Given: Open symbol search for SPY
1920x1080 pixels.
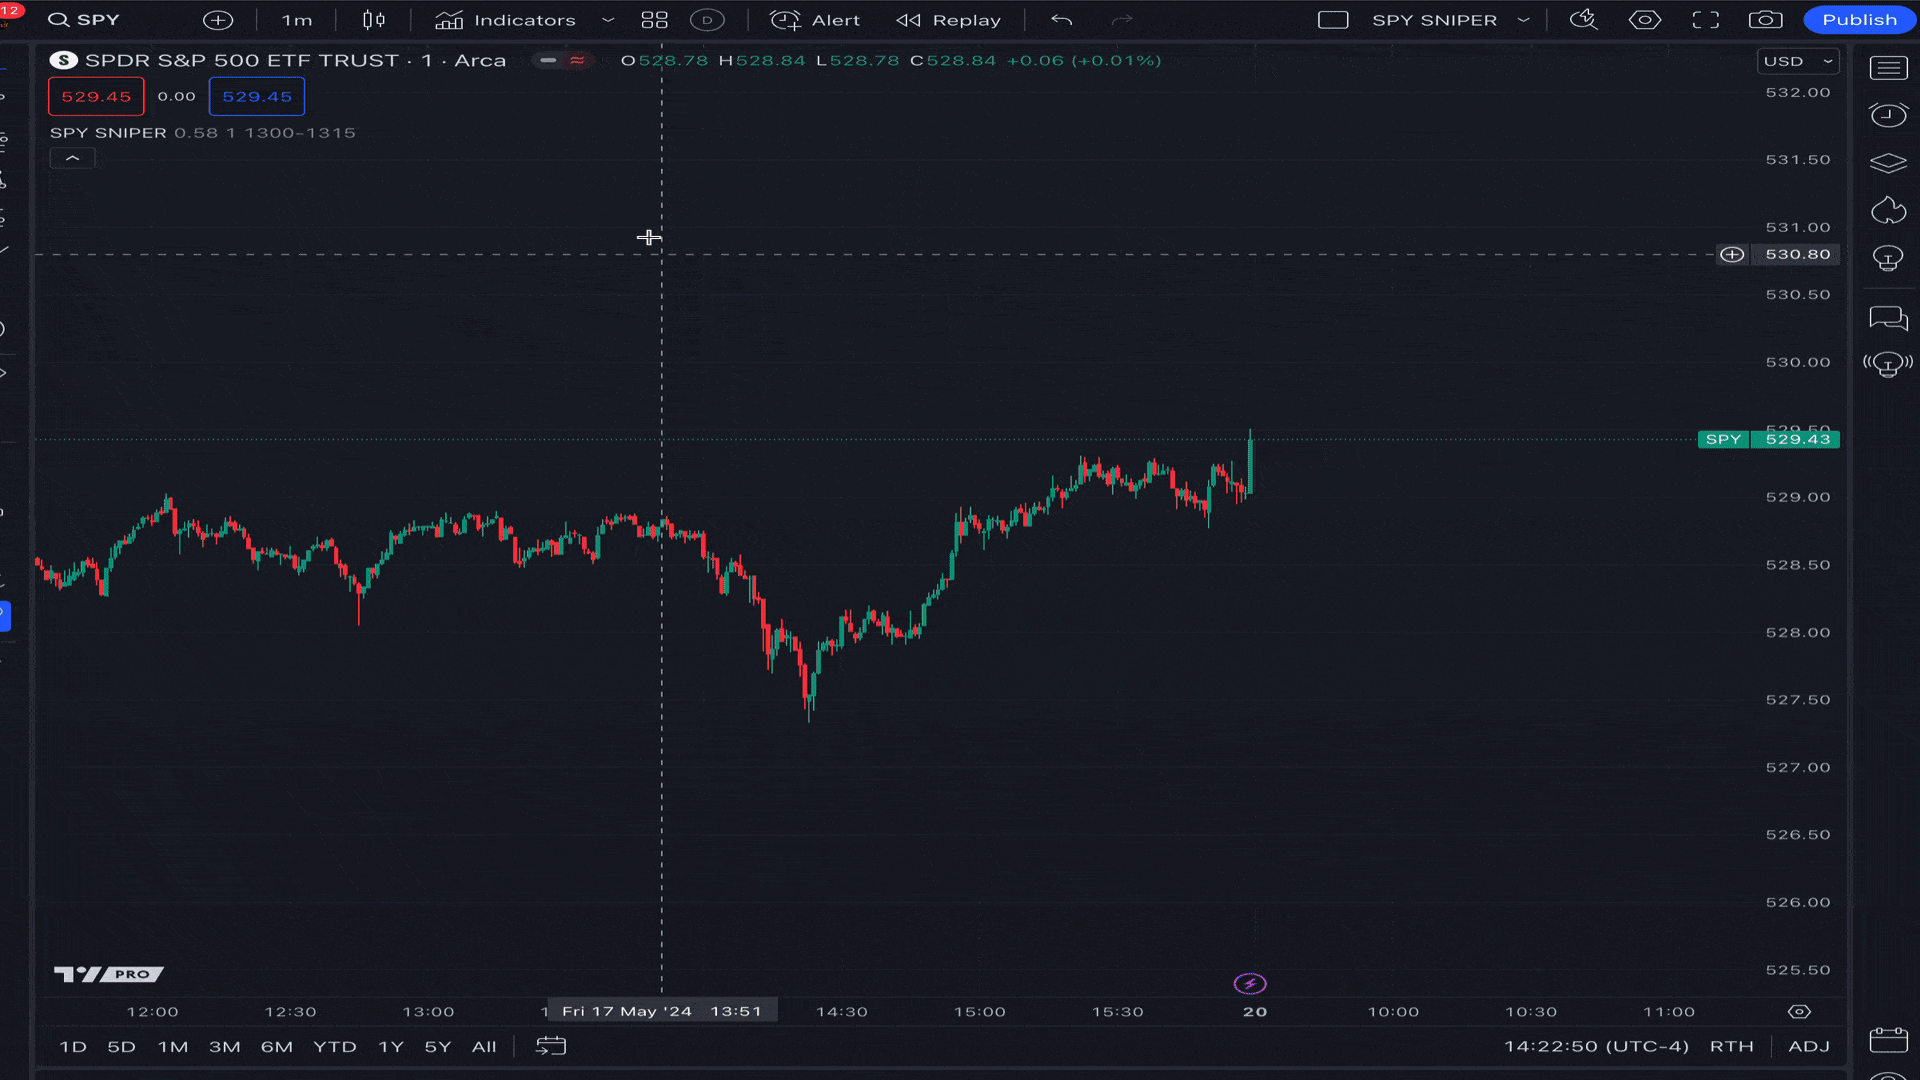Looking at the screenshot, I should coord(85,20).
